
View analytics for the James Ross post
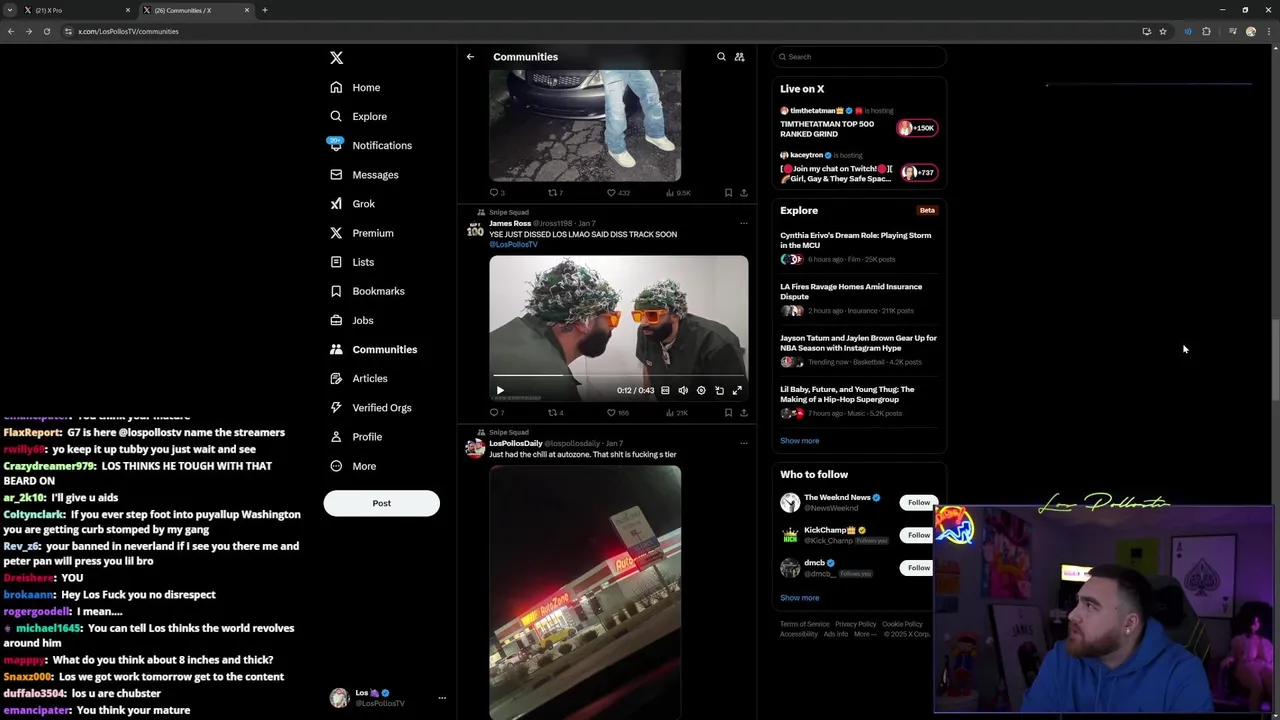coord(676,413)
